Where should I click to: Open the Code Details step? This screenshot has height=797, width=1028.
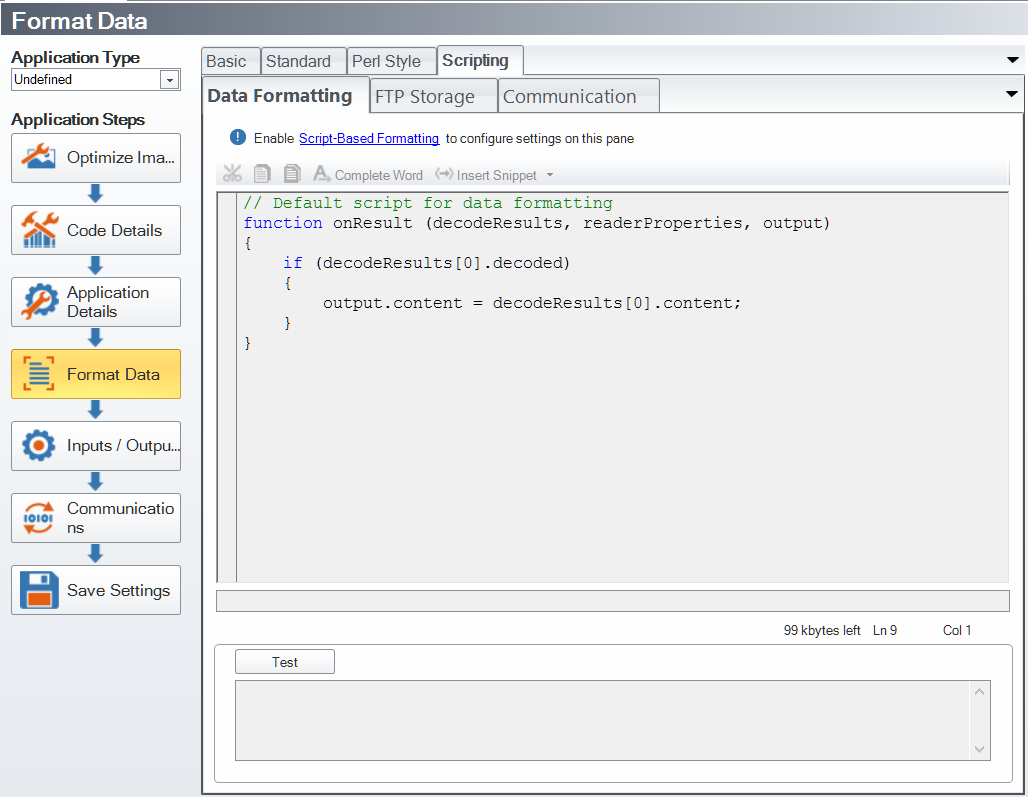96,230
